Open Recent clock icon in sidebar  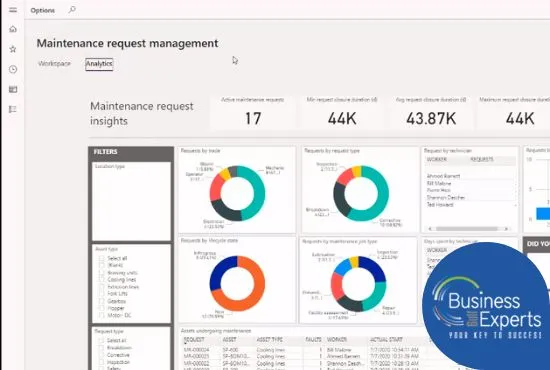click(13, 69)
